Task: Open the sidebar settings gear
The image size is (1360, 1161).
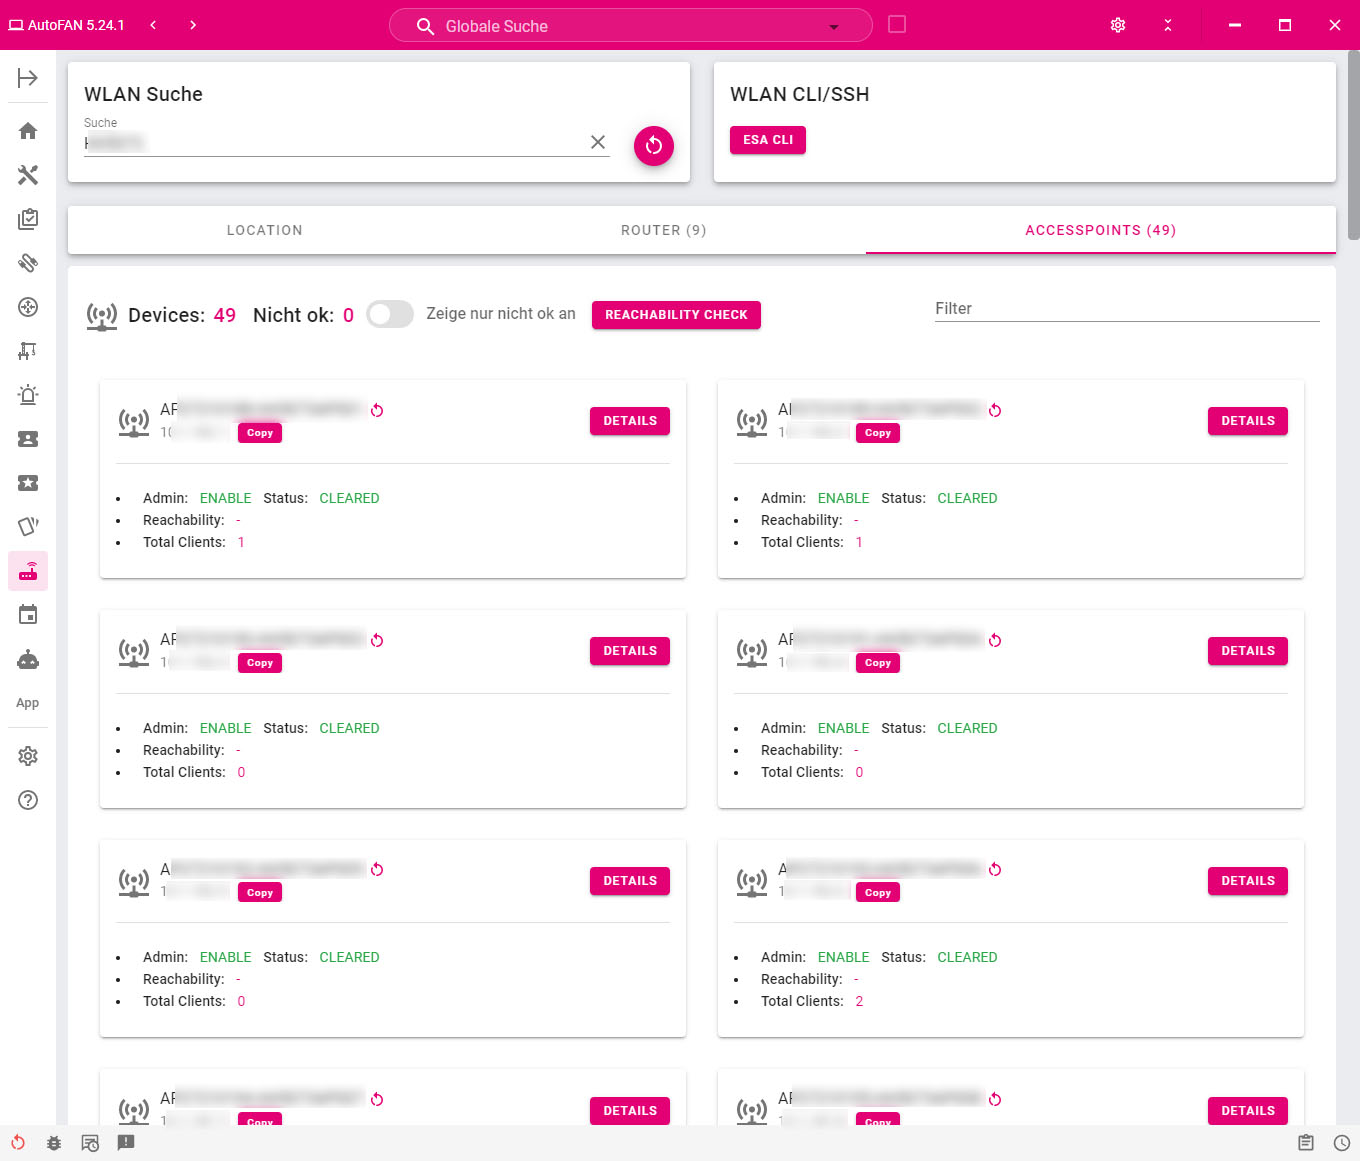Action: click(28, 756)
